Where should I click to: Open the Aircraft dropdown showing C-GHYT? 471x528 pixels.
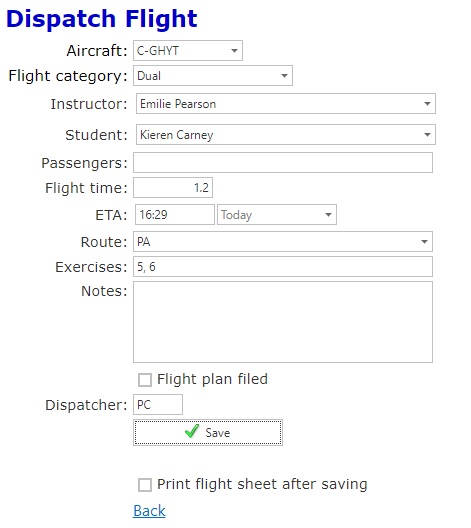click(x=188, y=51)
